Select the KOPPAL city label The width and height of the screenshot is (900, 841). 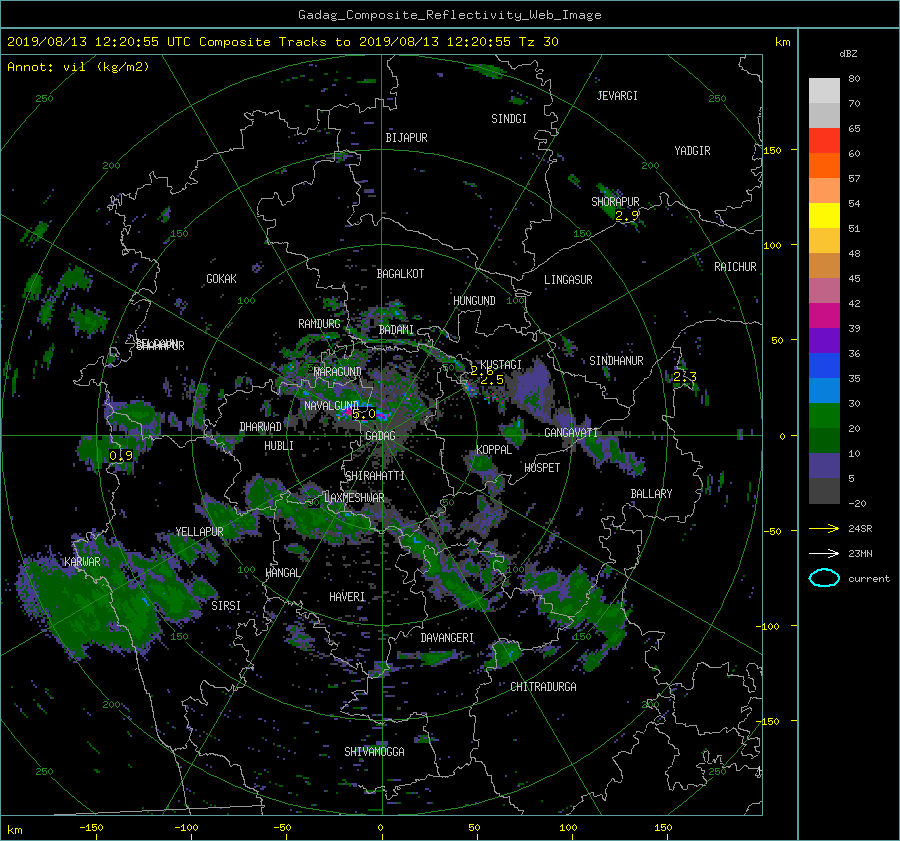tap(494, 450)
